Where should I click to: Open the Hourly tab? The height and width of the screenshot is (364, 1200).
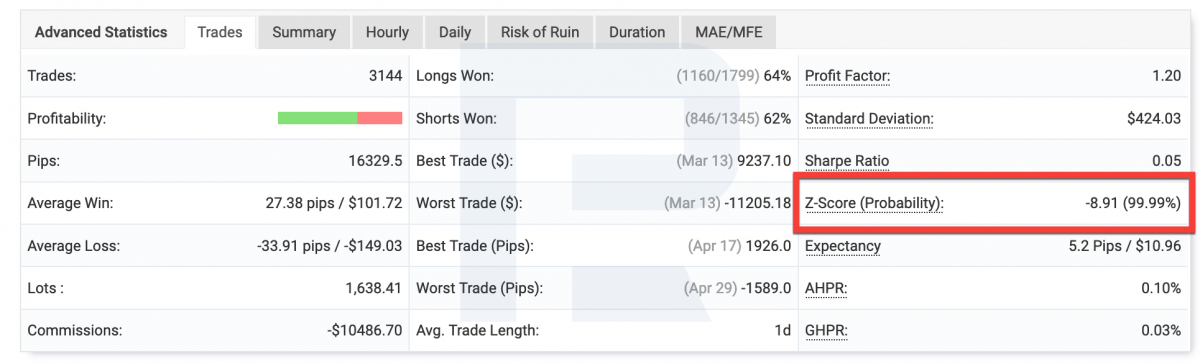tap(387, 32)
